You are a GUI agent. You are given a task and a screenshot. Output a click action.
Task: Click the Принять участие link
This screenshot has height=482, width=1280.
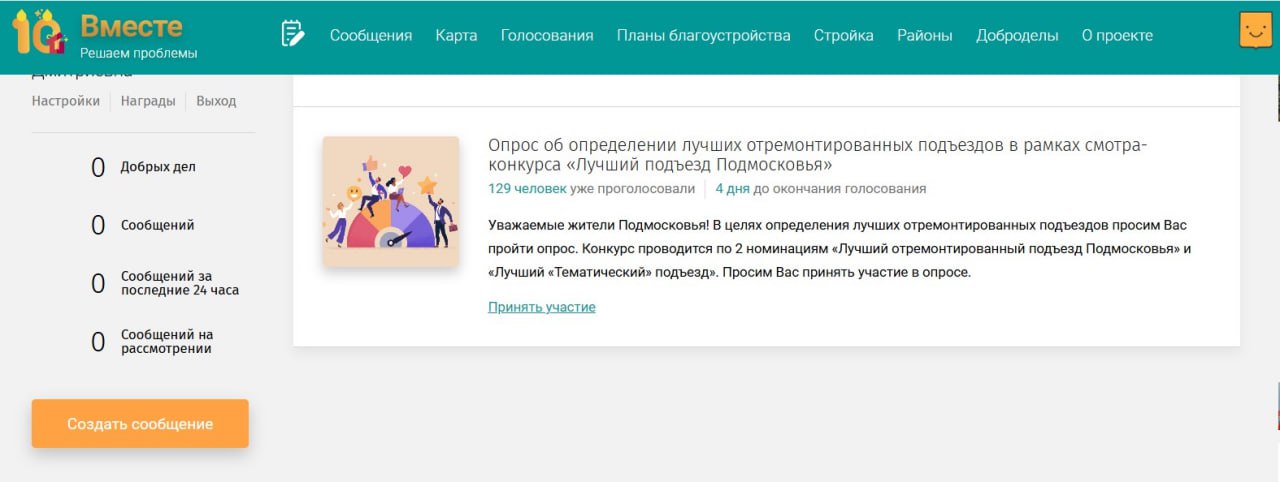coord(541,307)
